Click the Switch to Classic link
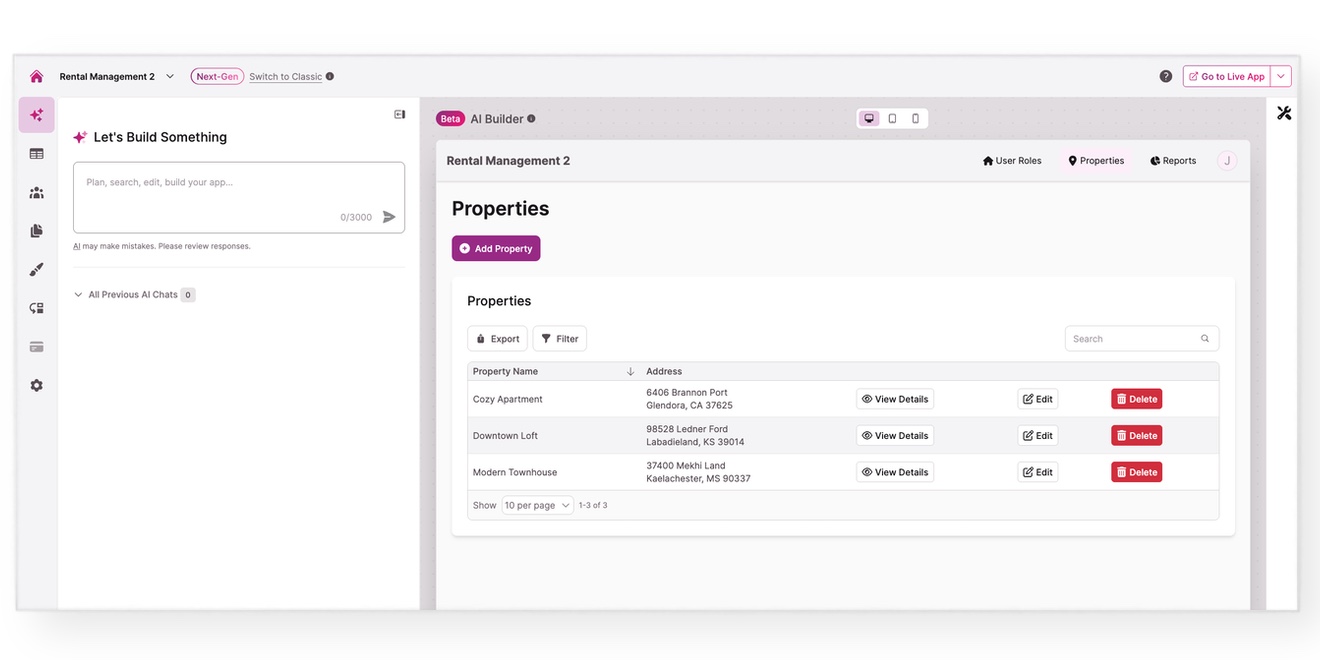Image resolution: width=1320 pixels, height=660 pixels. 285,77
